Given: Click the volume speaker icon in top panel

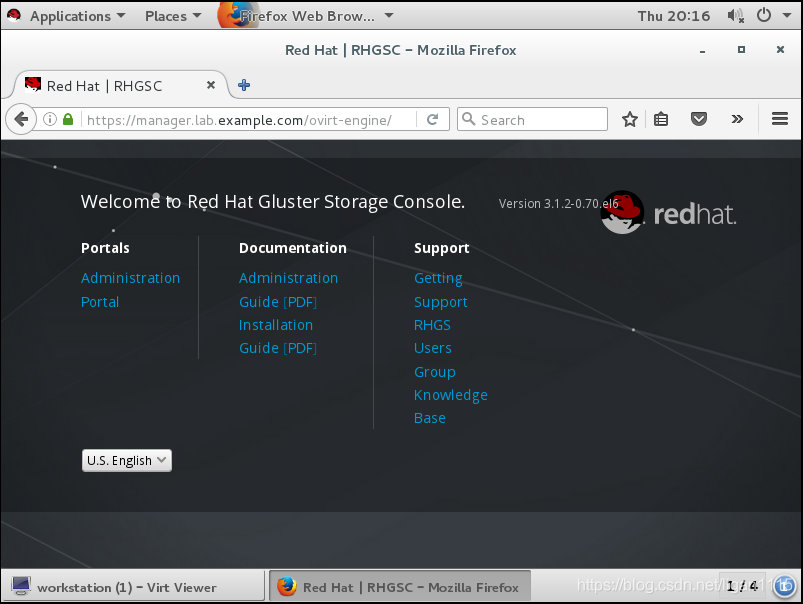Looking at the screenshot, I should click(x=735, y=16).
